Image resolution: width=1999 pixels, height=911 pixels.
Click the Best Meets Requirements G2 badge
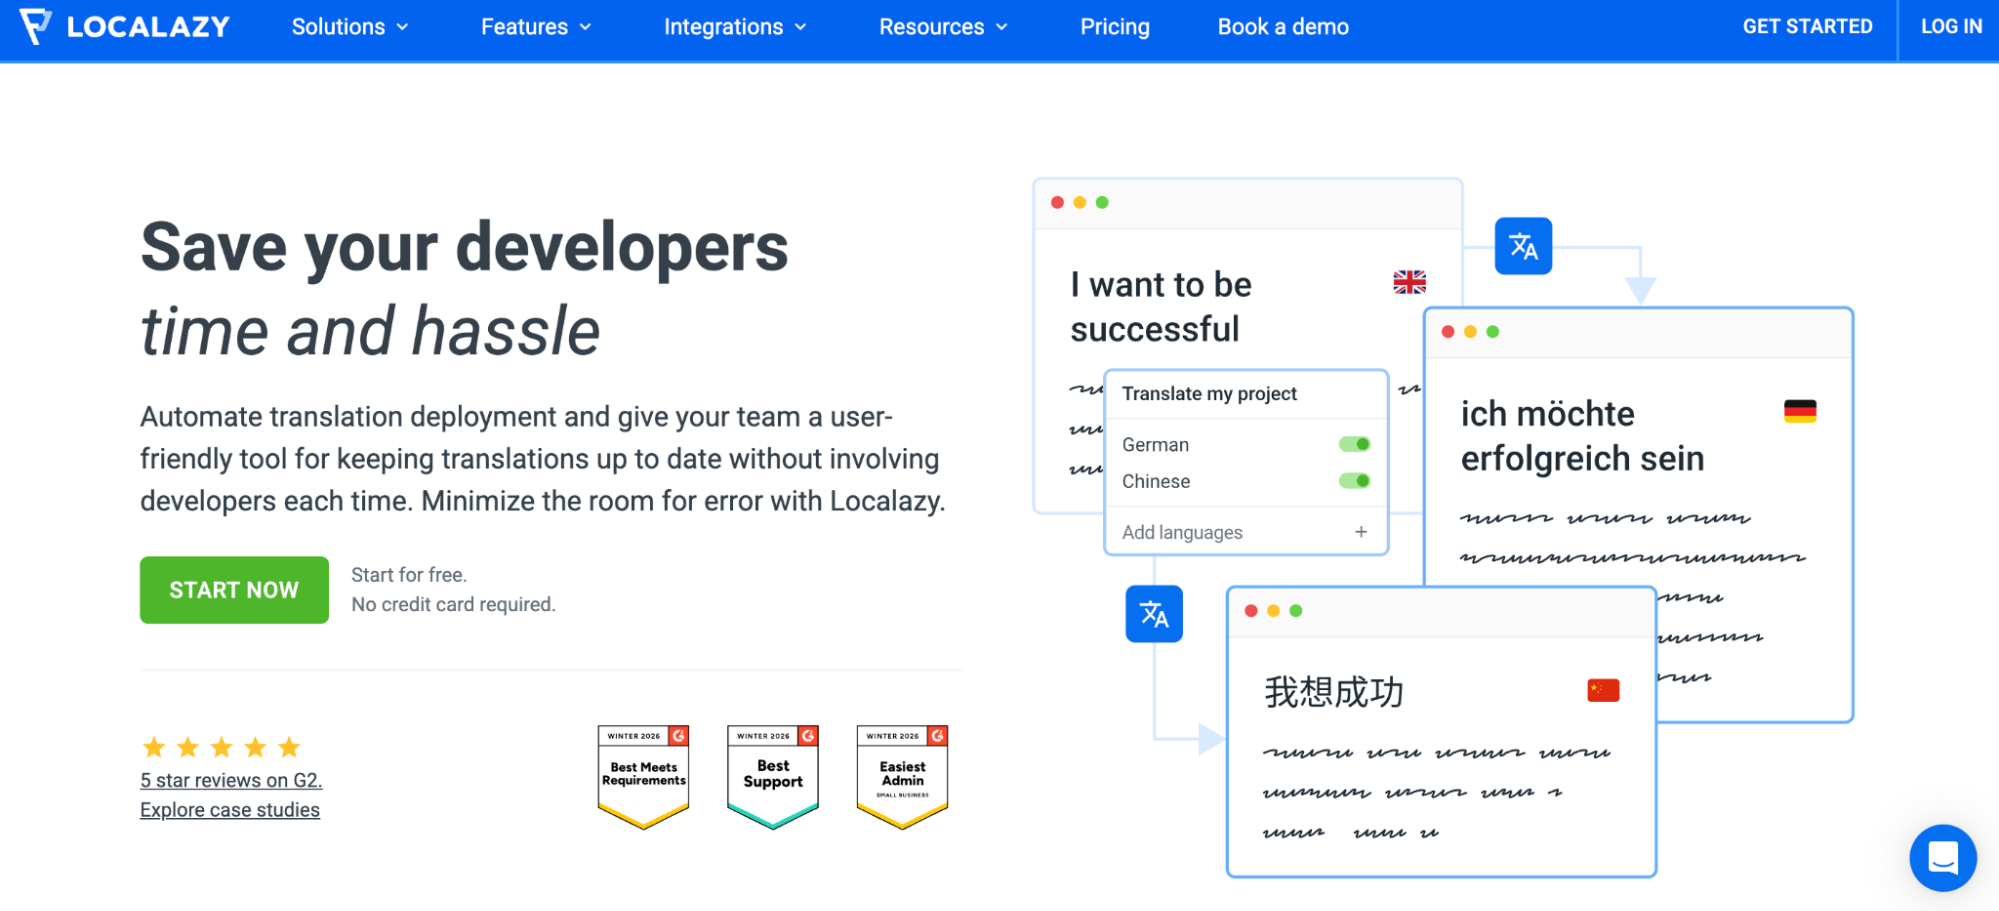point(643,777)
